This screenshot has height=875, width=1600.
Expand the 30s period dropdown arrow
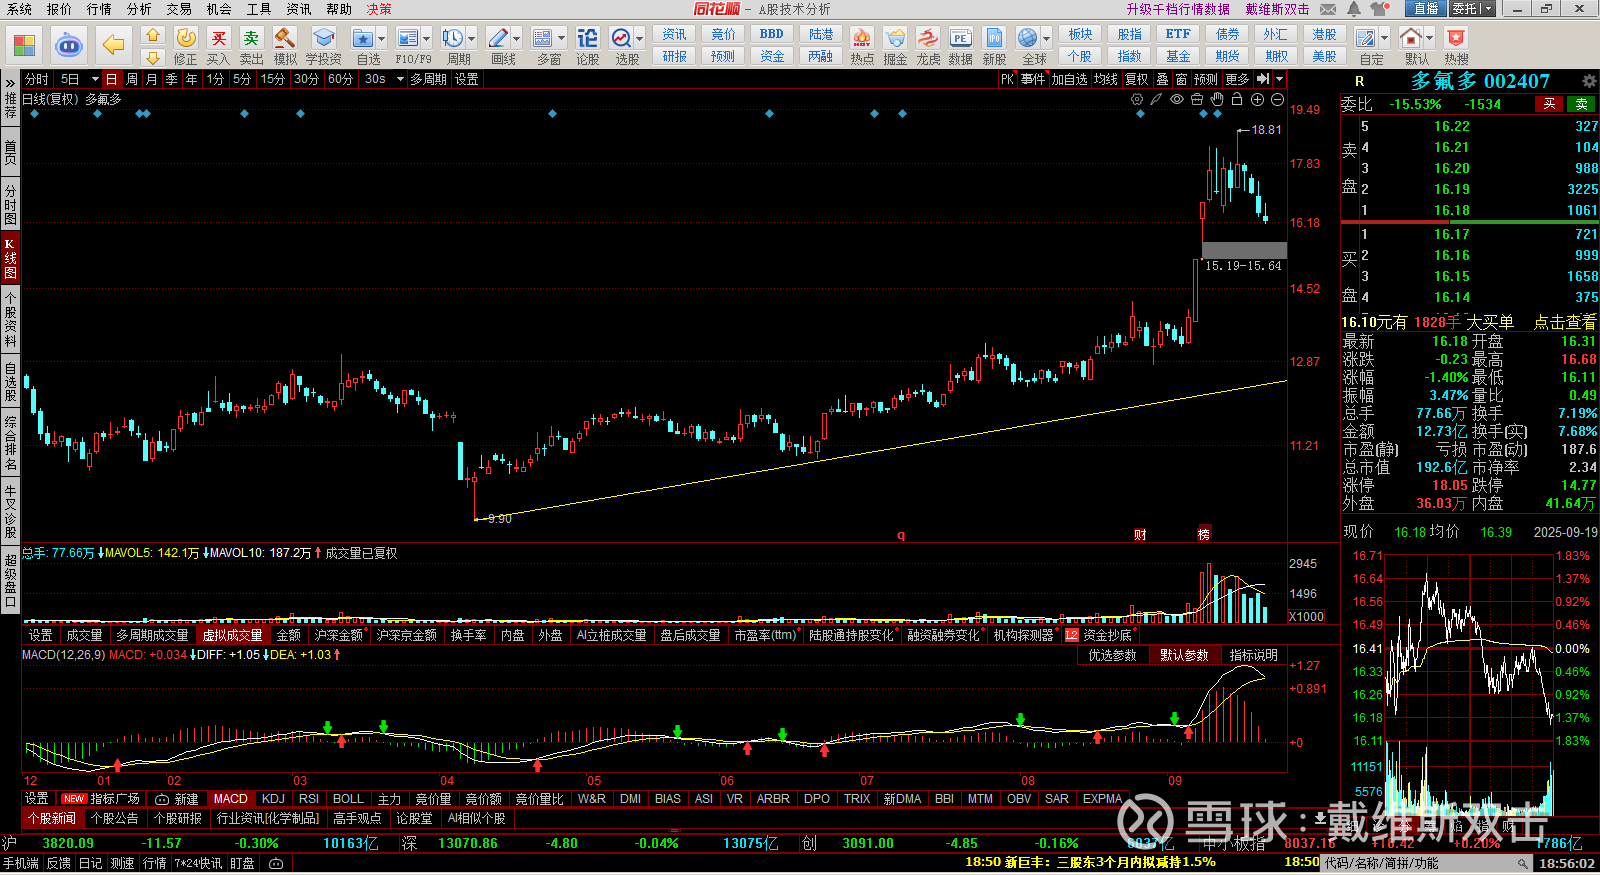click(400, 79)
